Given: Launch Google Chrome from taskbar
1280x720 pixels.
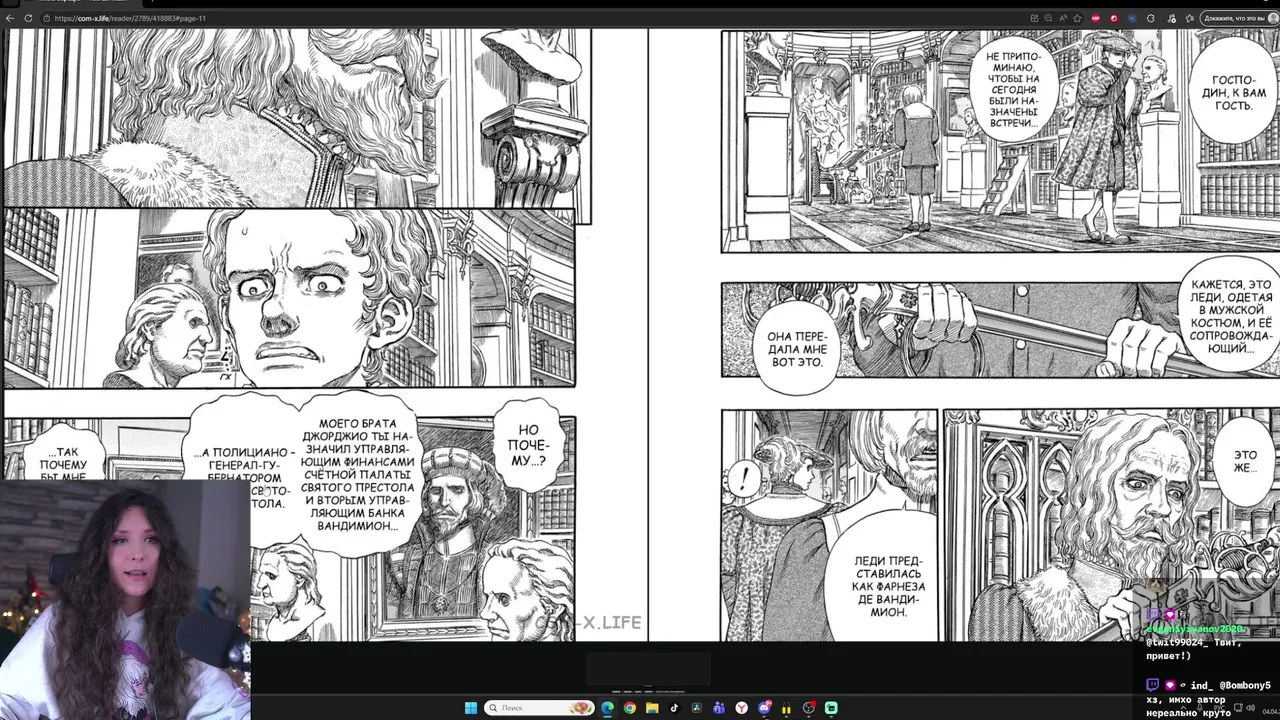Looking at the screenshot, I should [x=629, y=708].
